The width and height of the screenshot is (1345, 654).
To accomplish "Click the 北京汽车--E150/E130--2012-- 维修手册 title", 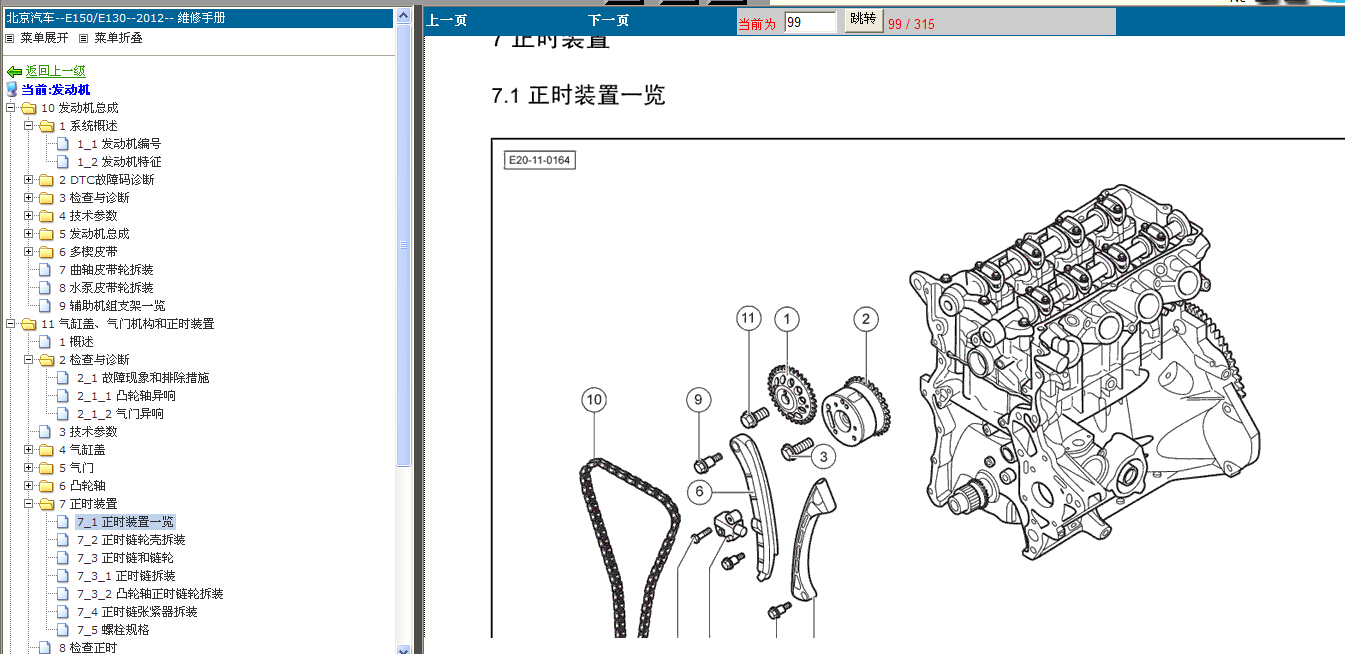I will point(116,18).
